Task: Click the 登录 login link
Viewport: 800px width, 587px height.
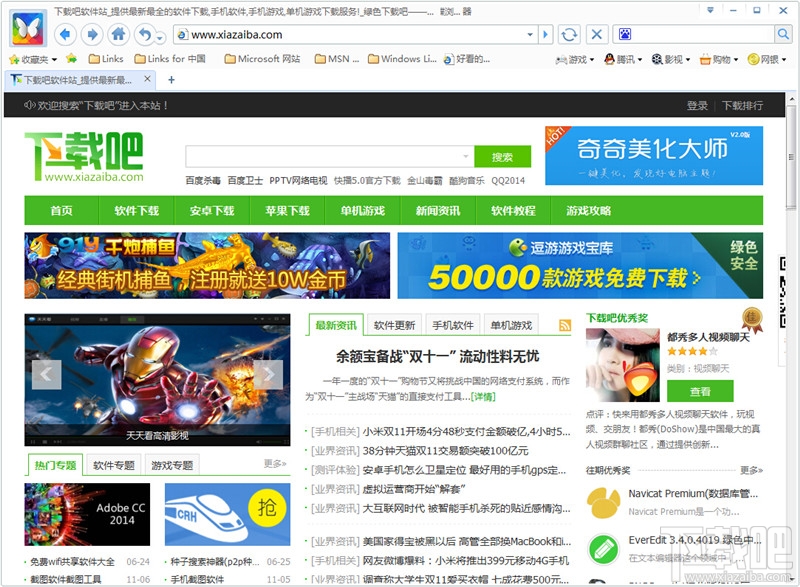Action: [697, 106]
